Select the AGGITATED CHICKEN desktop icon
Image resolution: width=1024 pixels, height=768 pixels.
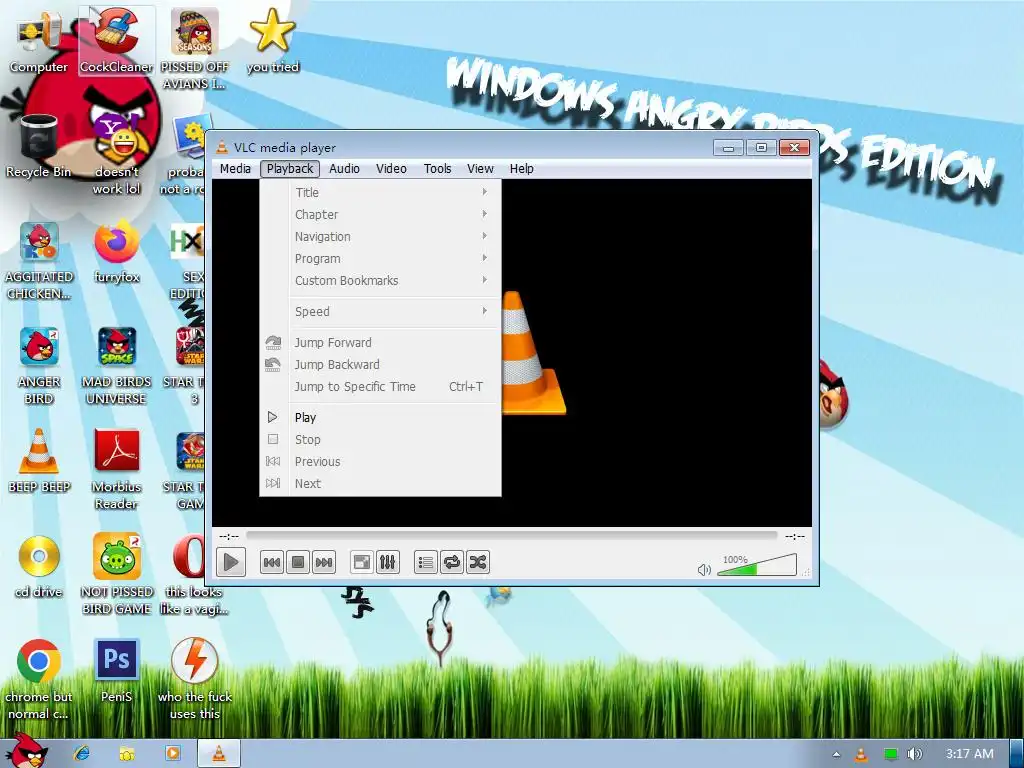(x=39, y=260)
